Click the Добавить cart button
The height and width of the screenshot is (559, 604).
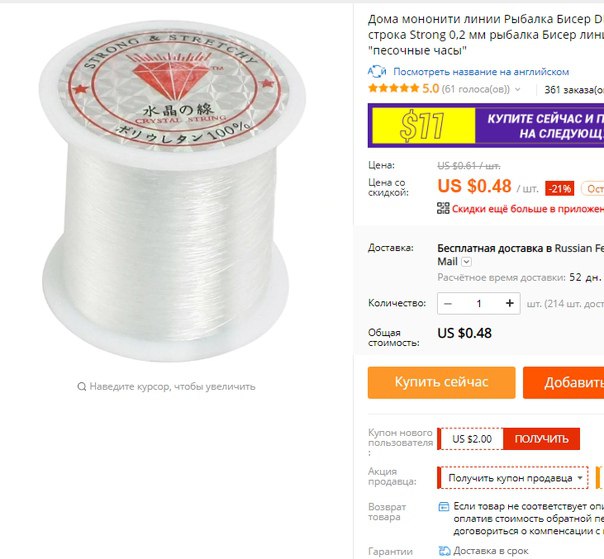click(x=563, y=382)
